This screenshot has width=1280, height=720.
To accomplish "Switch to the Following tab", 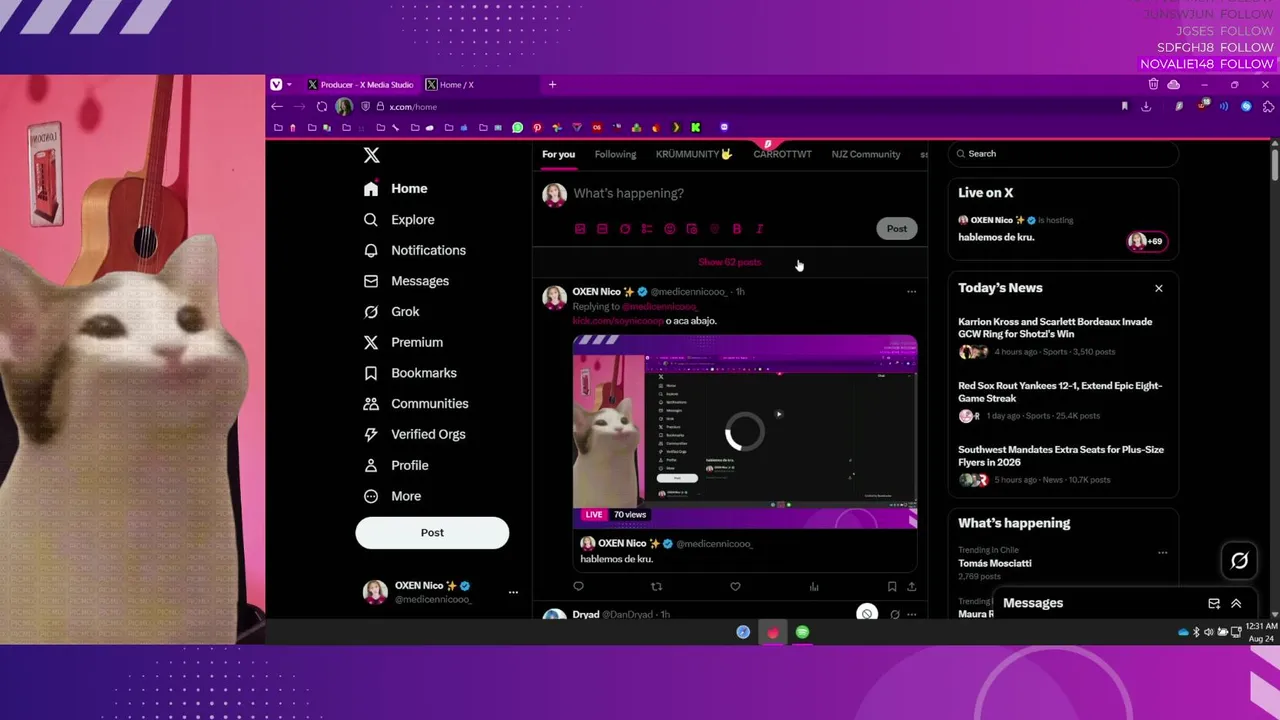I will click(615, 154).
